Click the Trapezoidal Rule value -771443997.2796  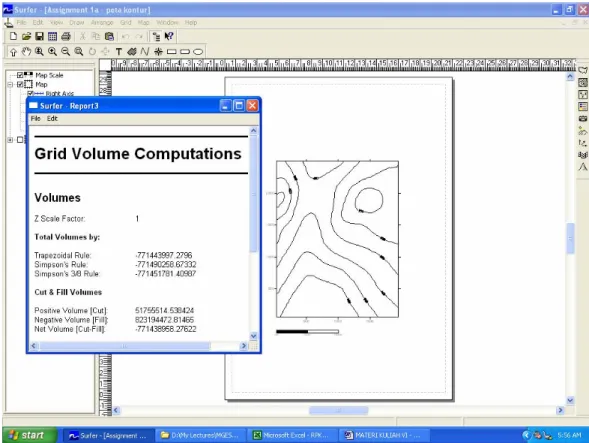tap(164, 255)
